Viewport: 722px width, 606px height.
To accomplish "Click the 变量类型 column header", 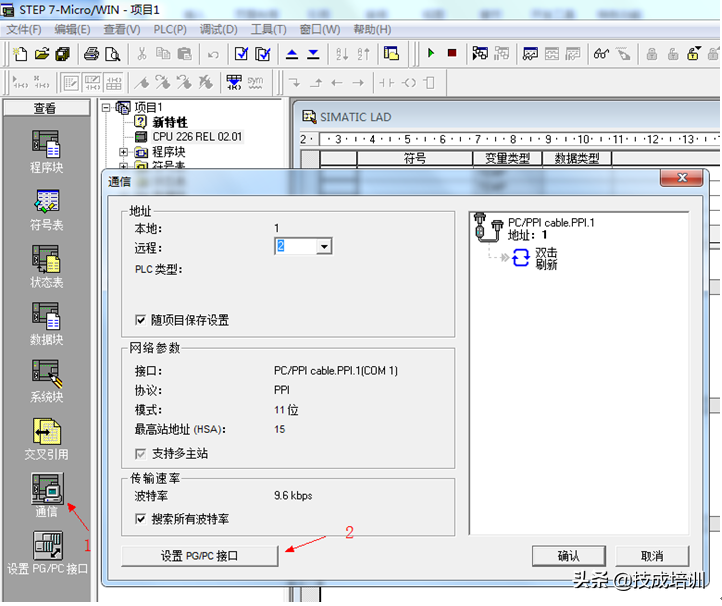I will click(x=507, y=158).
